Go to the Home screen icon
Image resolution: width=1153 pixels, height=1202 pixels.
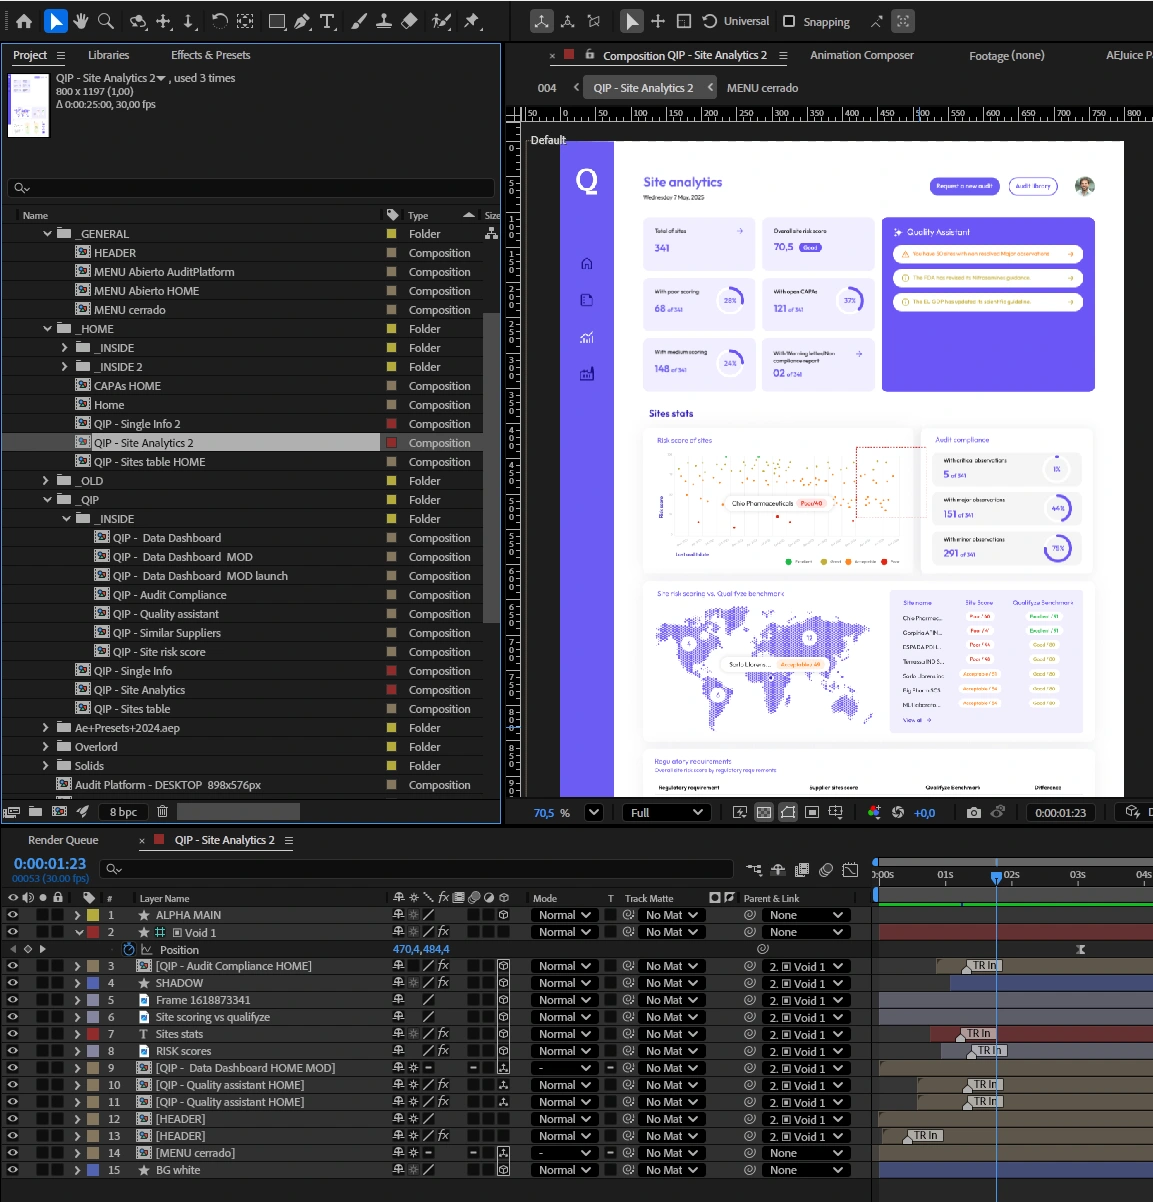pos(24,20)
